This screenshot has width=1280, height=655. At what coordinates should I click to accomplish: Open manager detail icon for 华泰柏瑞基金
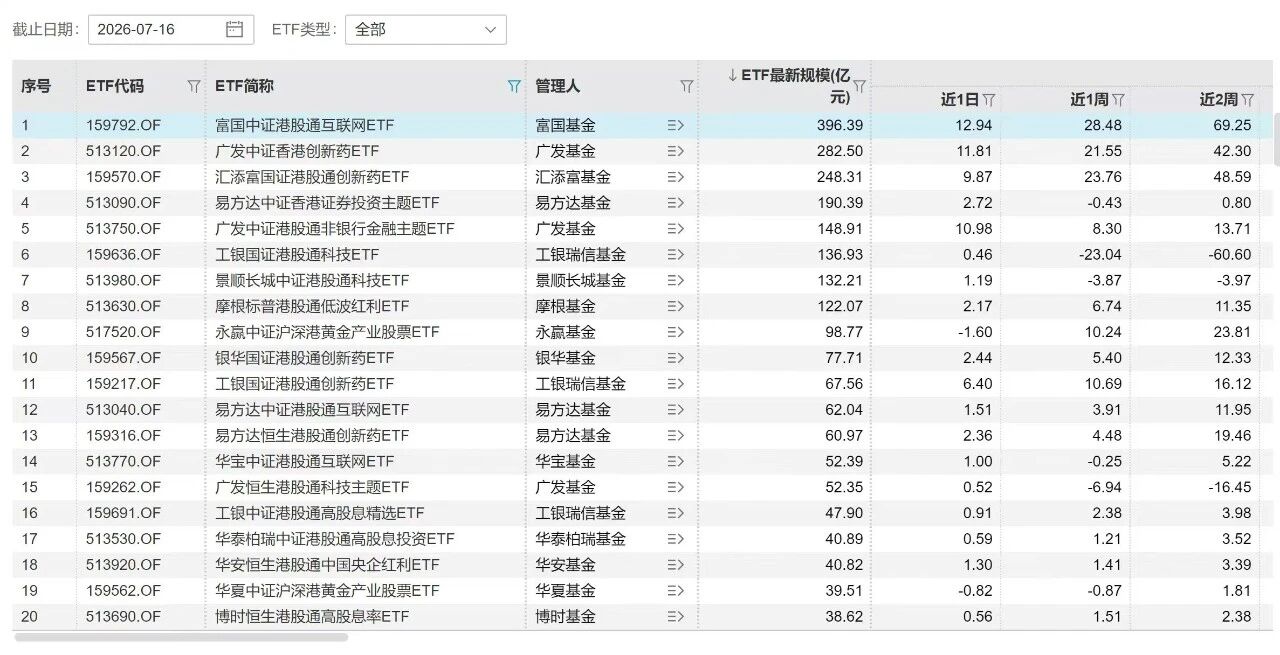click(x=675, y=539)
